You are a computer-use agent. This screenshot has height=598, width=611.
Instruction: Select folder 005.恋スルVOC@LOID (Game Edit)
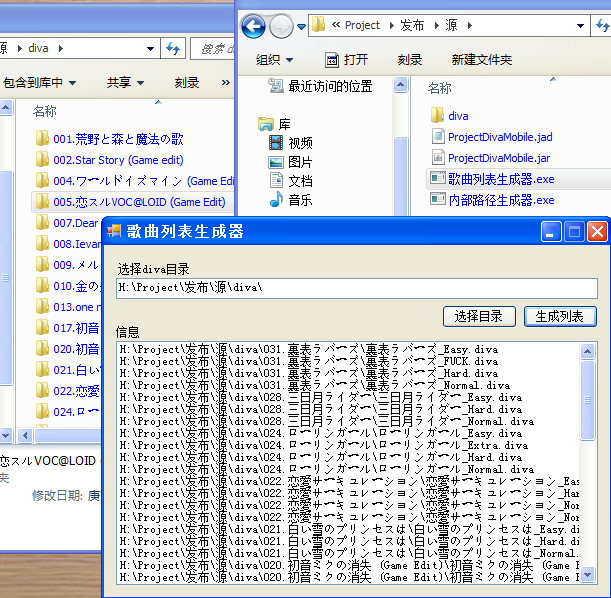[x=131, y=202]
